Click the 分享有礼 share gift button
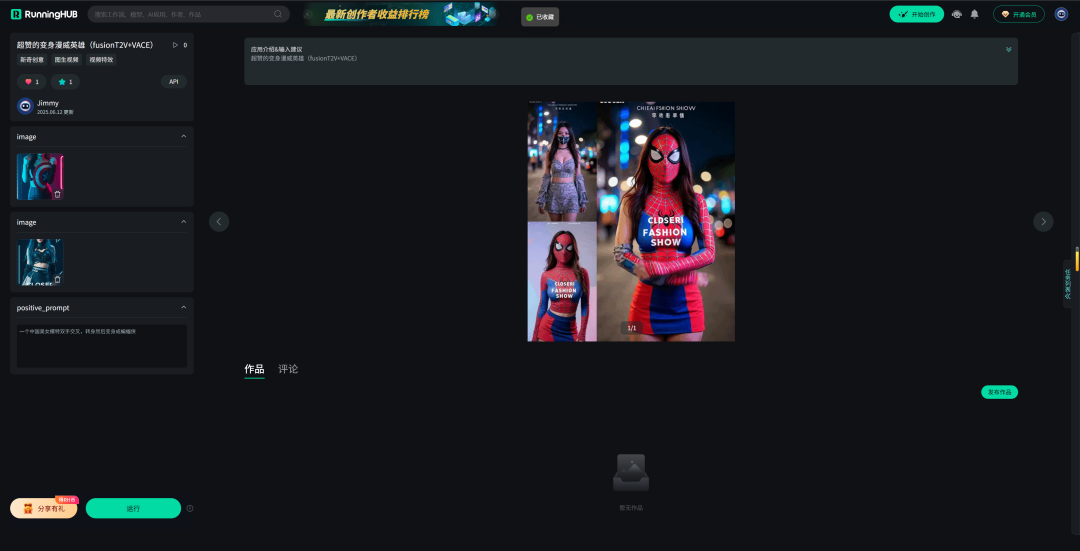1080x551 pixels. pyautogui.click(x=43, y=508)
